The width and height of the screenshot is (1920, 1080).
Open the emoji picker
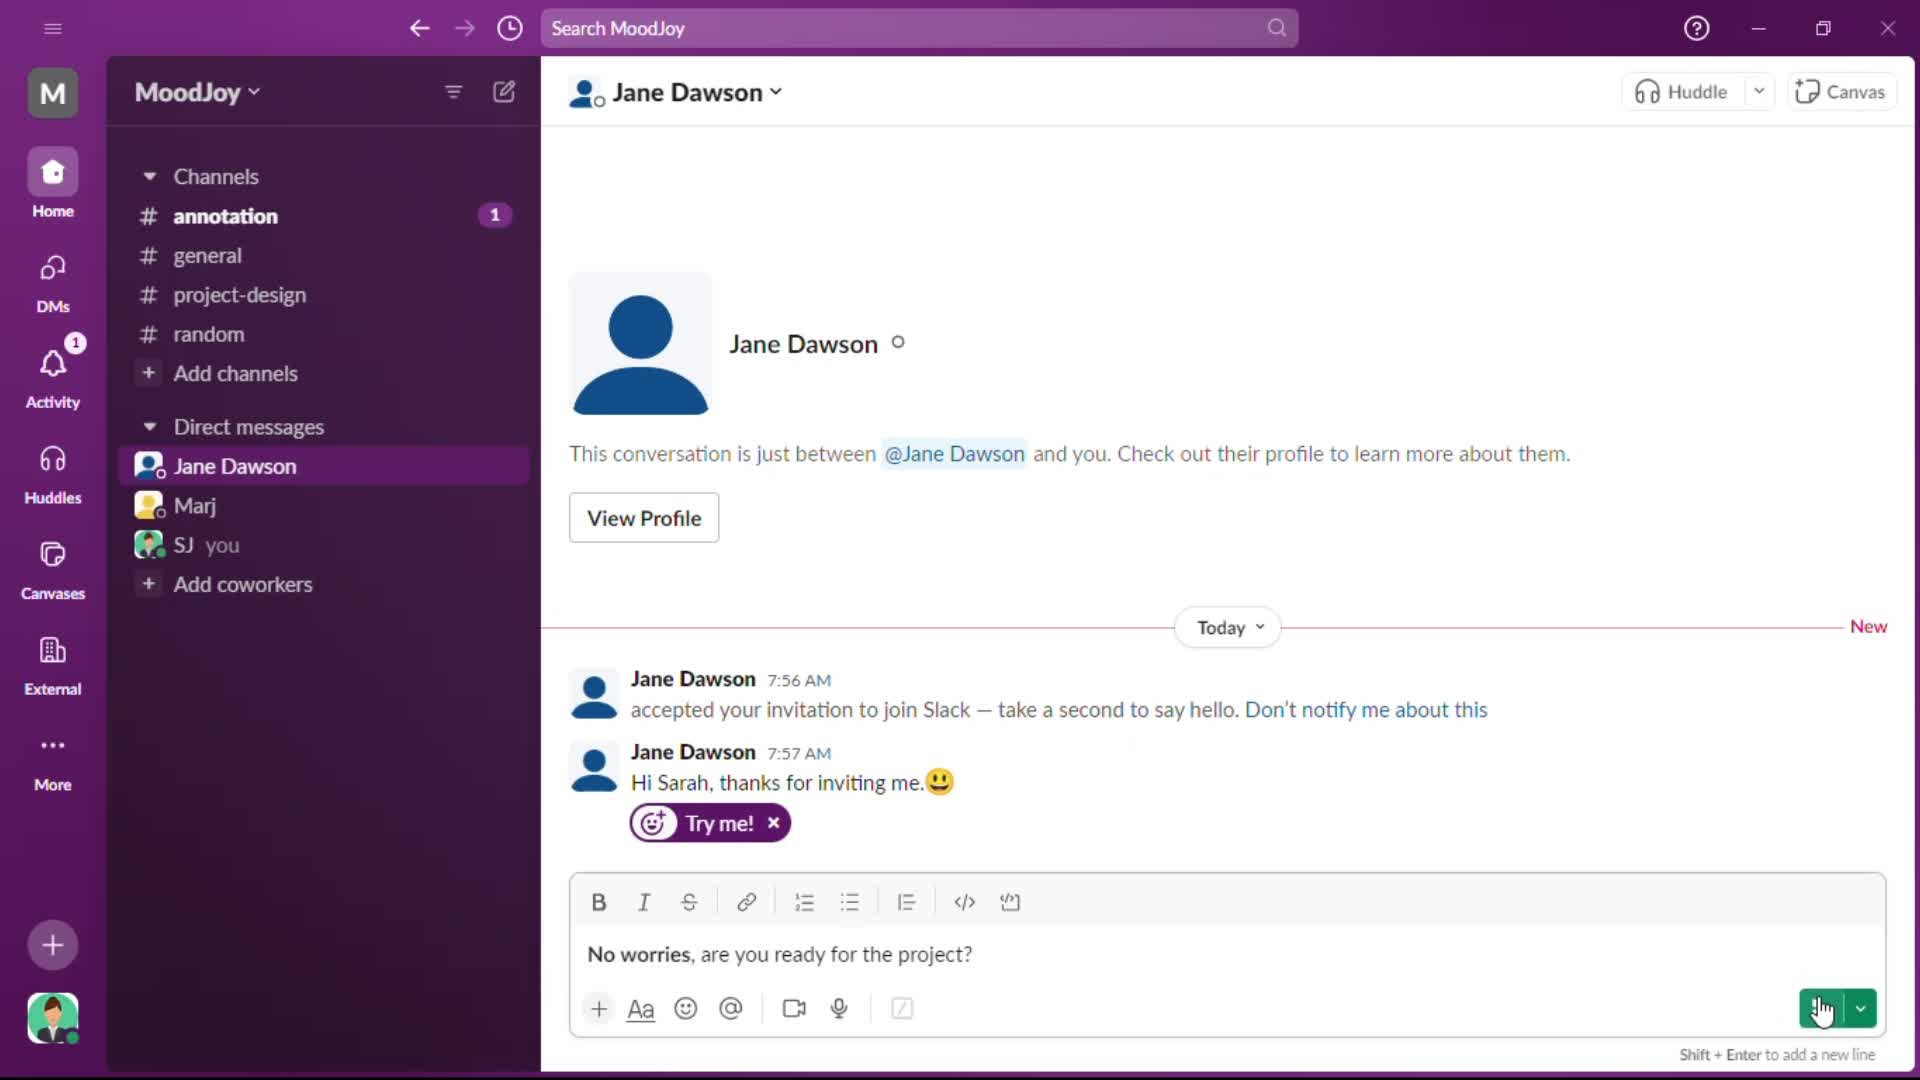[686, 1009]
